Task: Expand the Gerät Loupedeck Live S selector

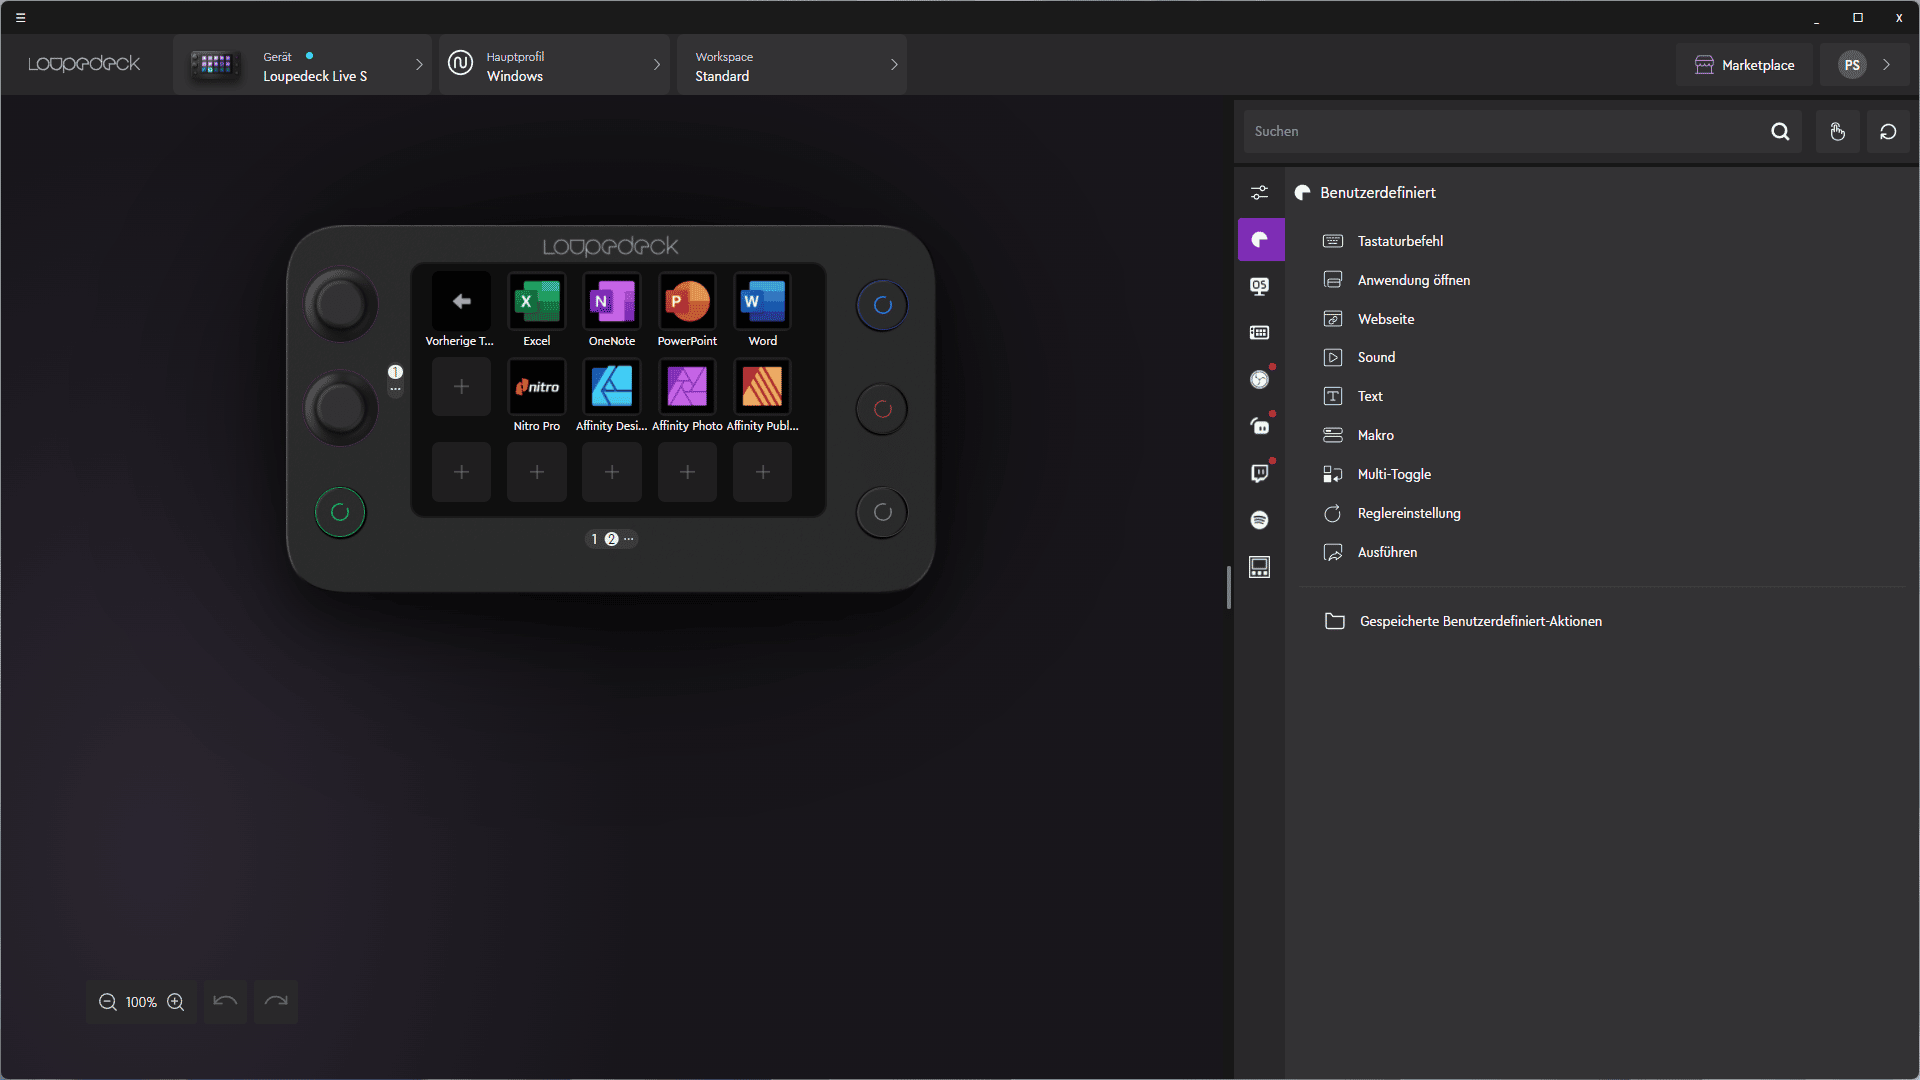Action: click(x=302, y=65)
